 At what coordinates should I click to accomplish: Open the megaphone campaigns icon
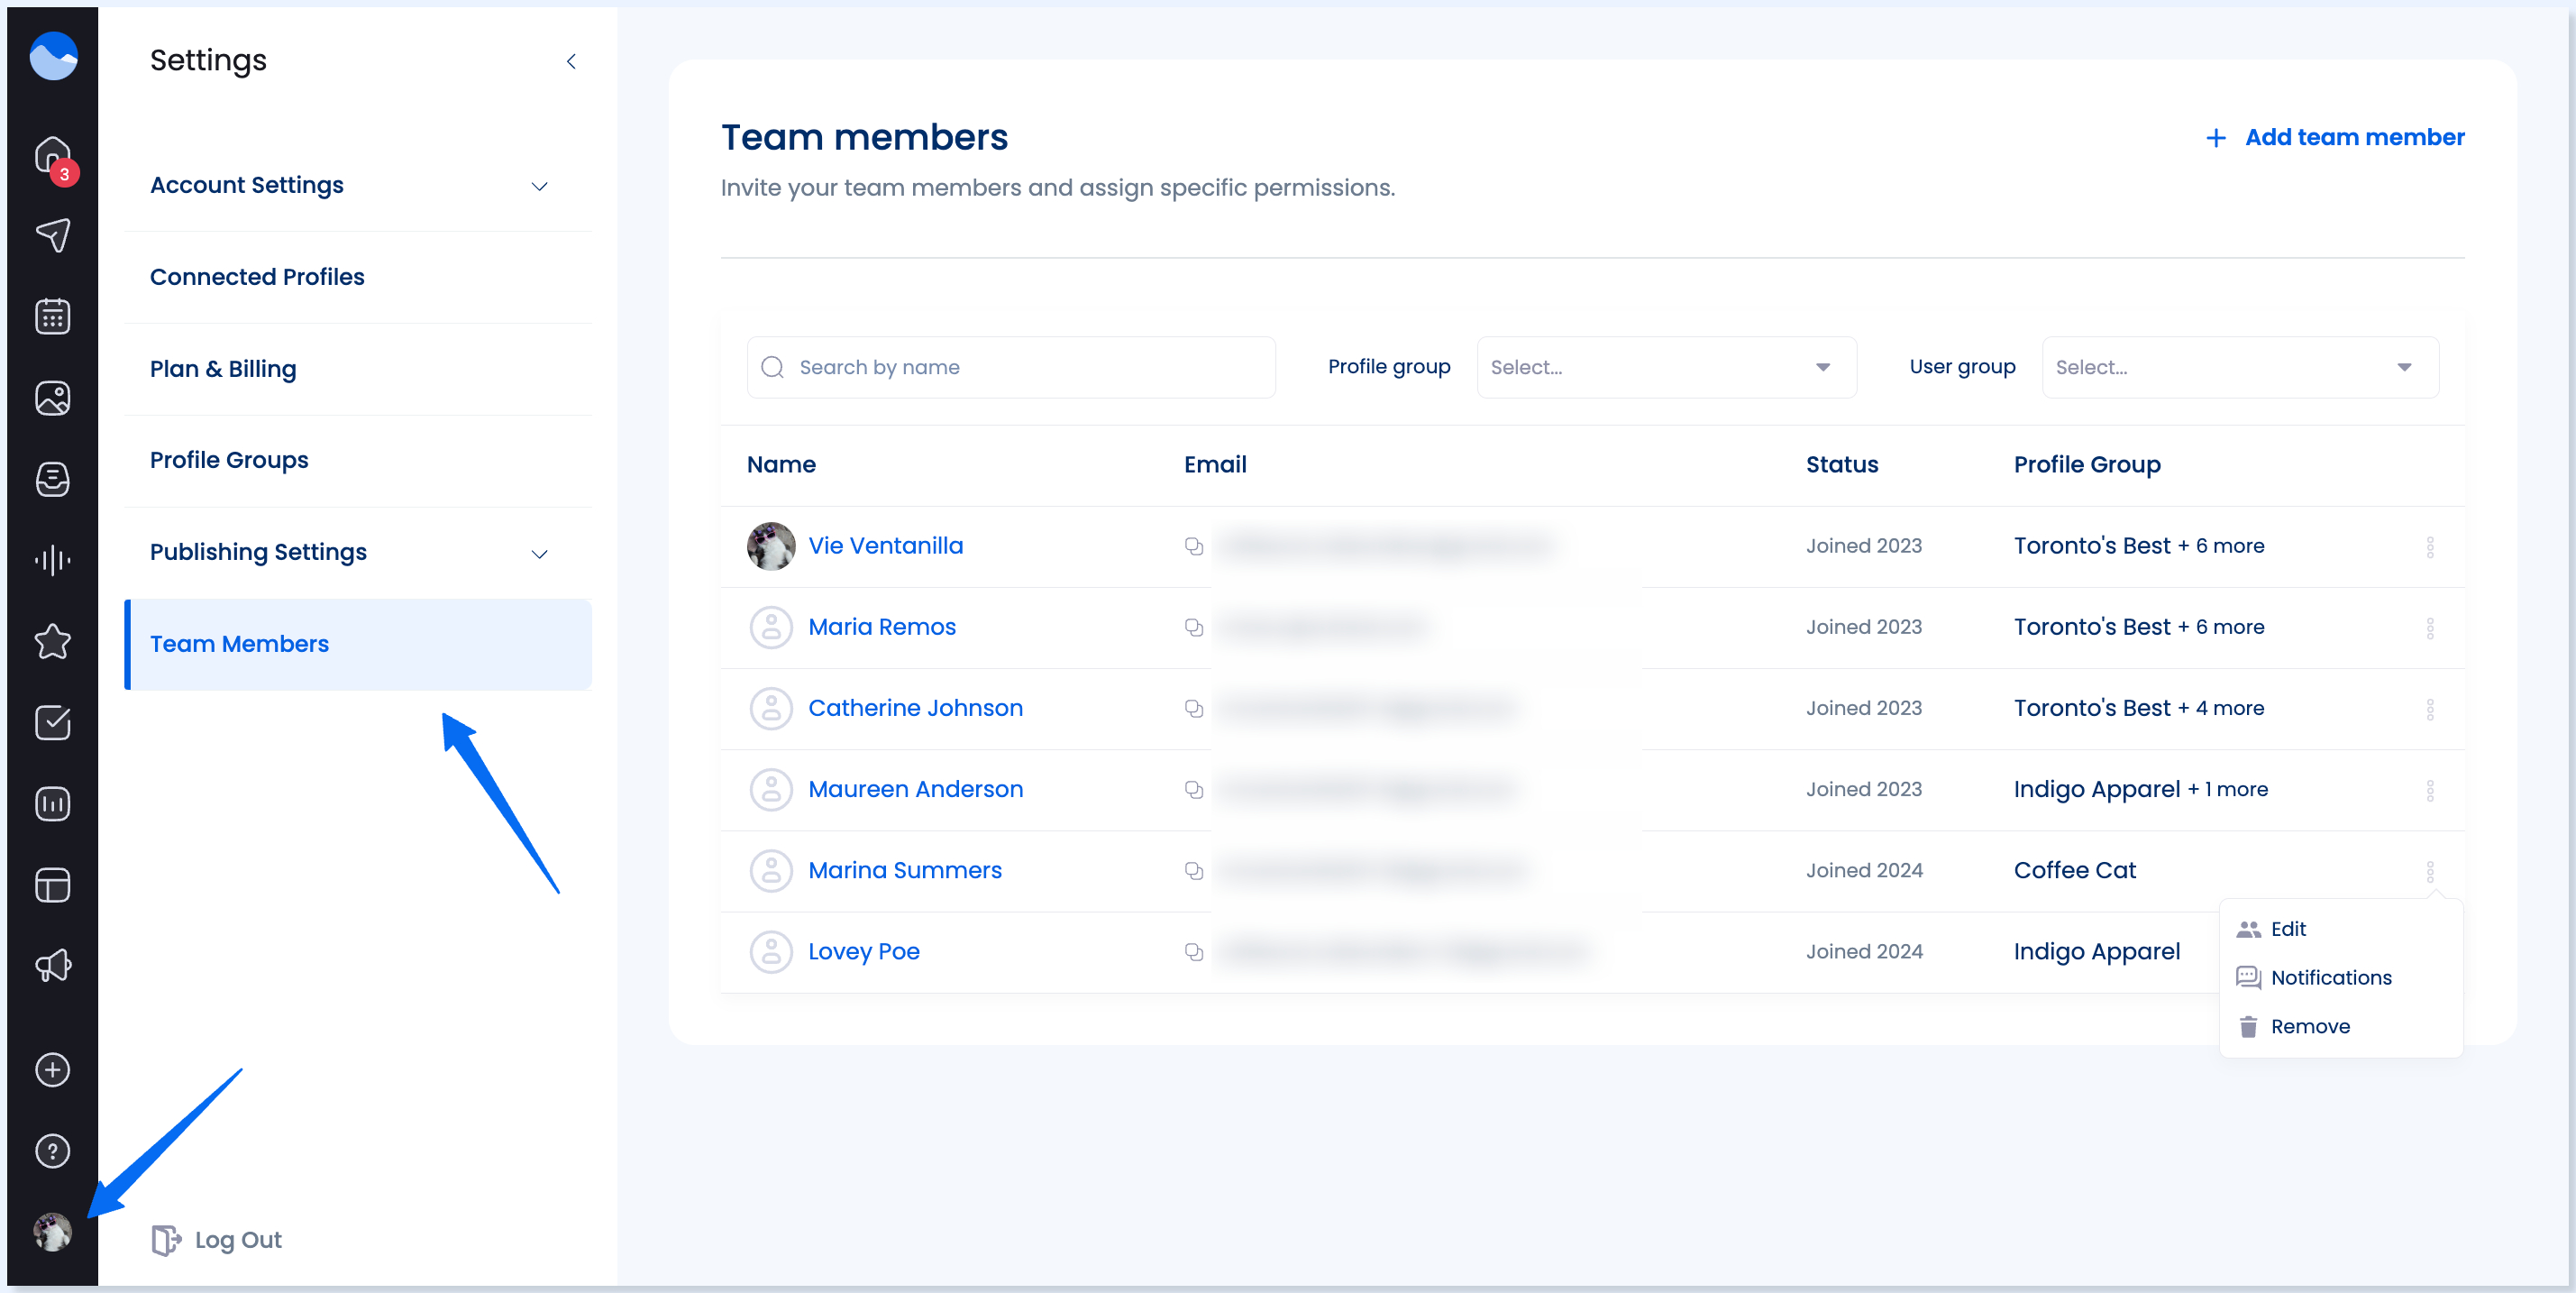pos(52,965)
